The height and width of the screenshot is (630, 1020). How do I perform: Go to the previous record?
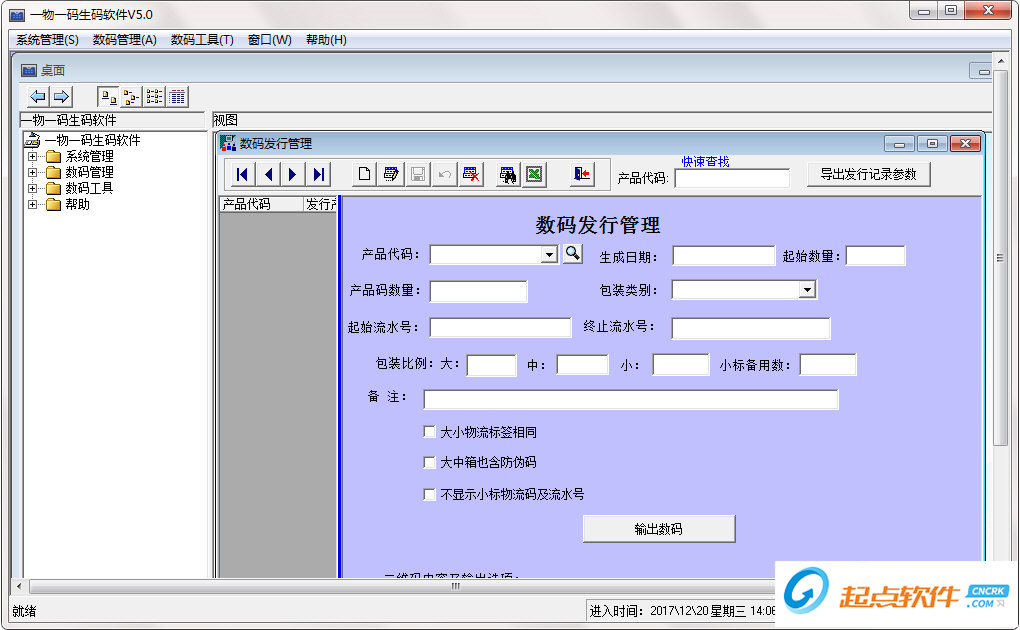pos(268,174)
